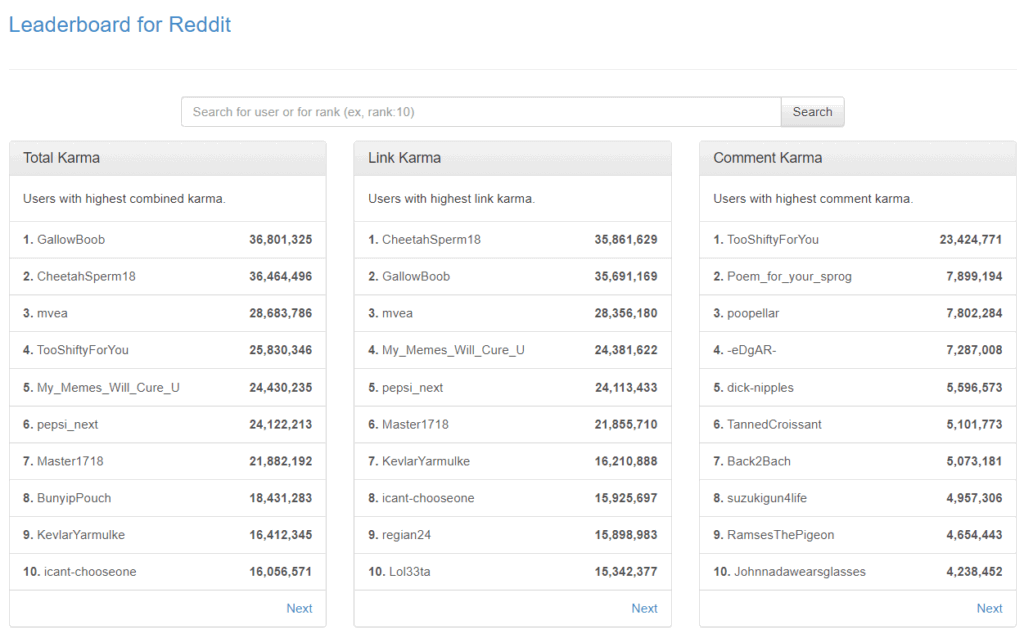Go to Next page of Link Karma
The height and width of the screenshot is (638, 1024).
pyautogui.click(x=644, y=608)
